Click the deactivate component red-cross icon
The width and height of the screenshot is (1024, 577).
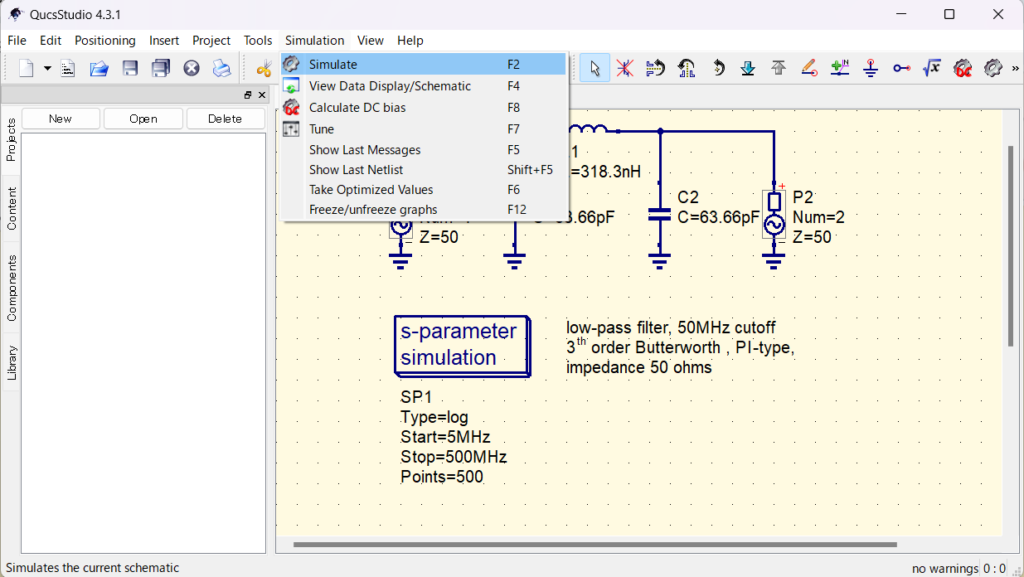[625, 68]
